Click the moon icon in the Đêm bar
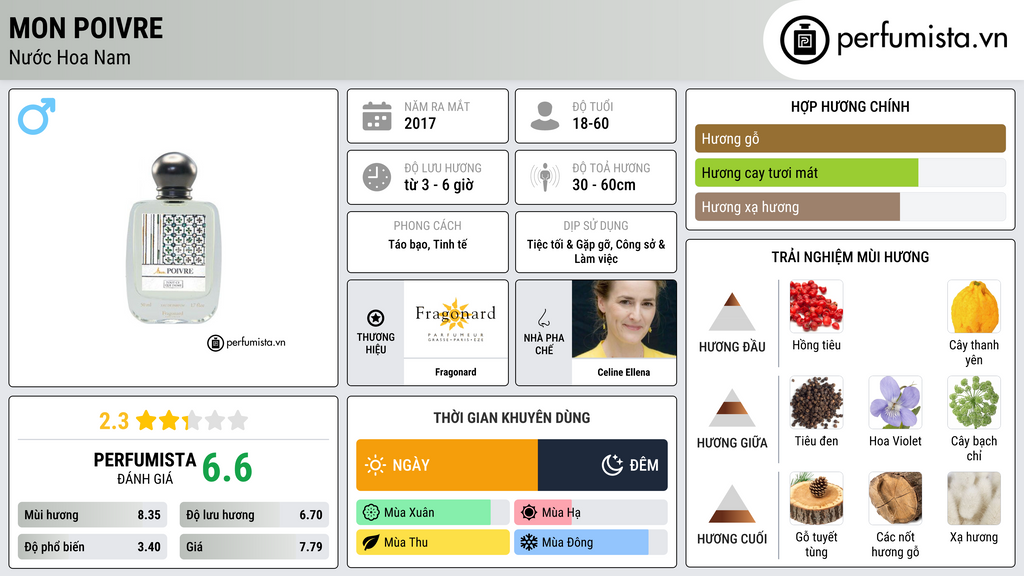Image resolution: width=1024 pixels, height=576 pixels. click(x=612, y=465)
